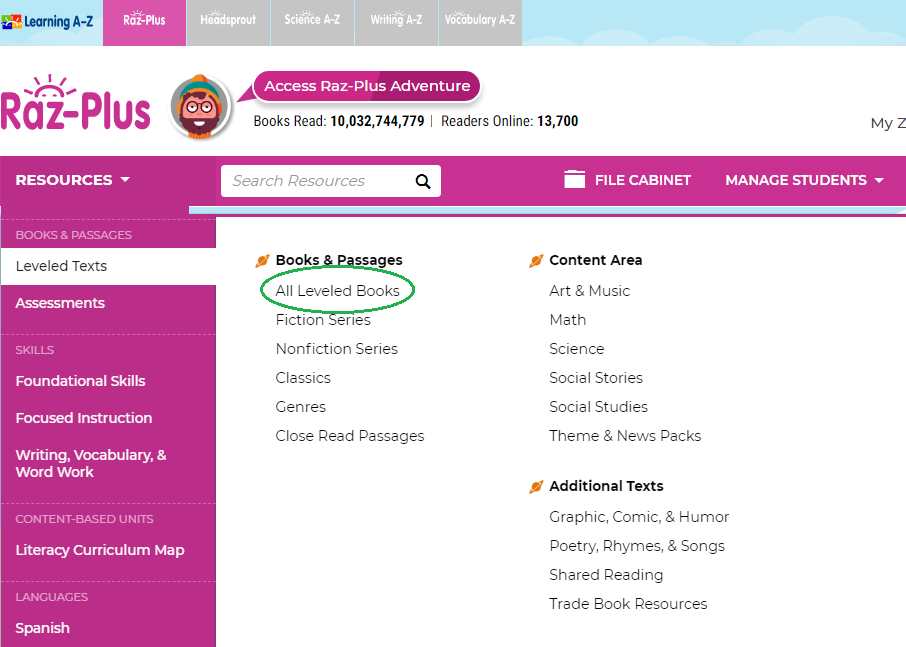Open the Nonfiction Series link
This screenshot has width=906, height=647.
[337, 349]
